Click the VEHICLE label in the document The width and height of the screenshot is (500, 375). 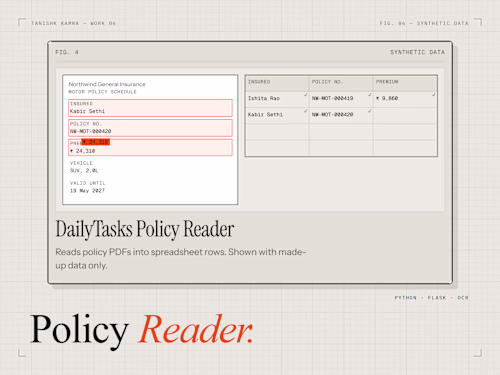point(81,163)
